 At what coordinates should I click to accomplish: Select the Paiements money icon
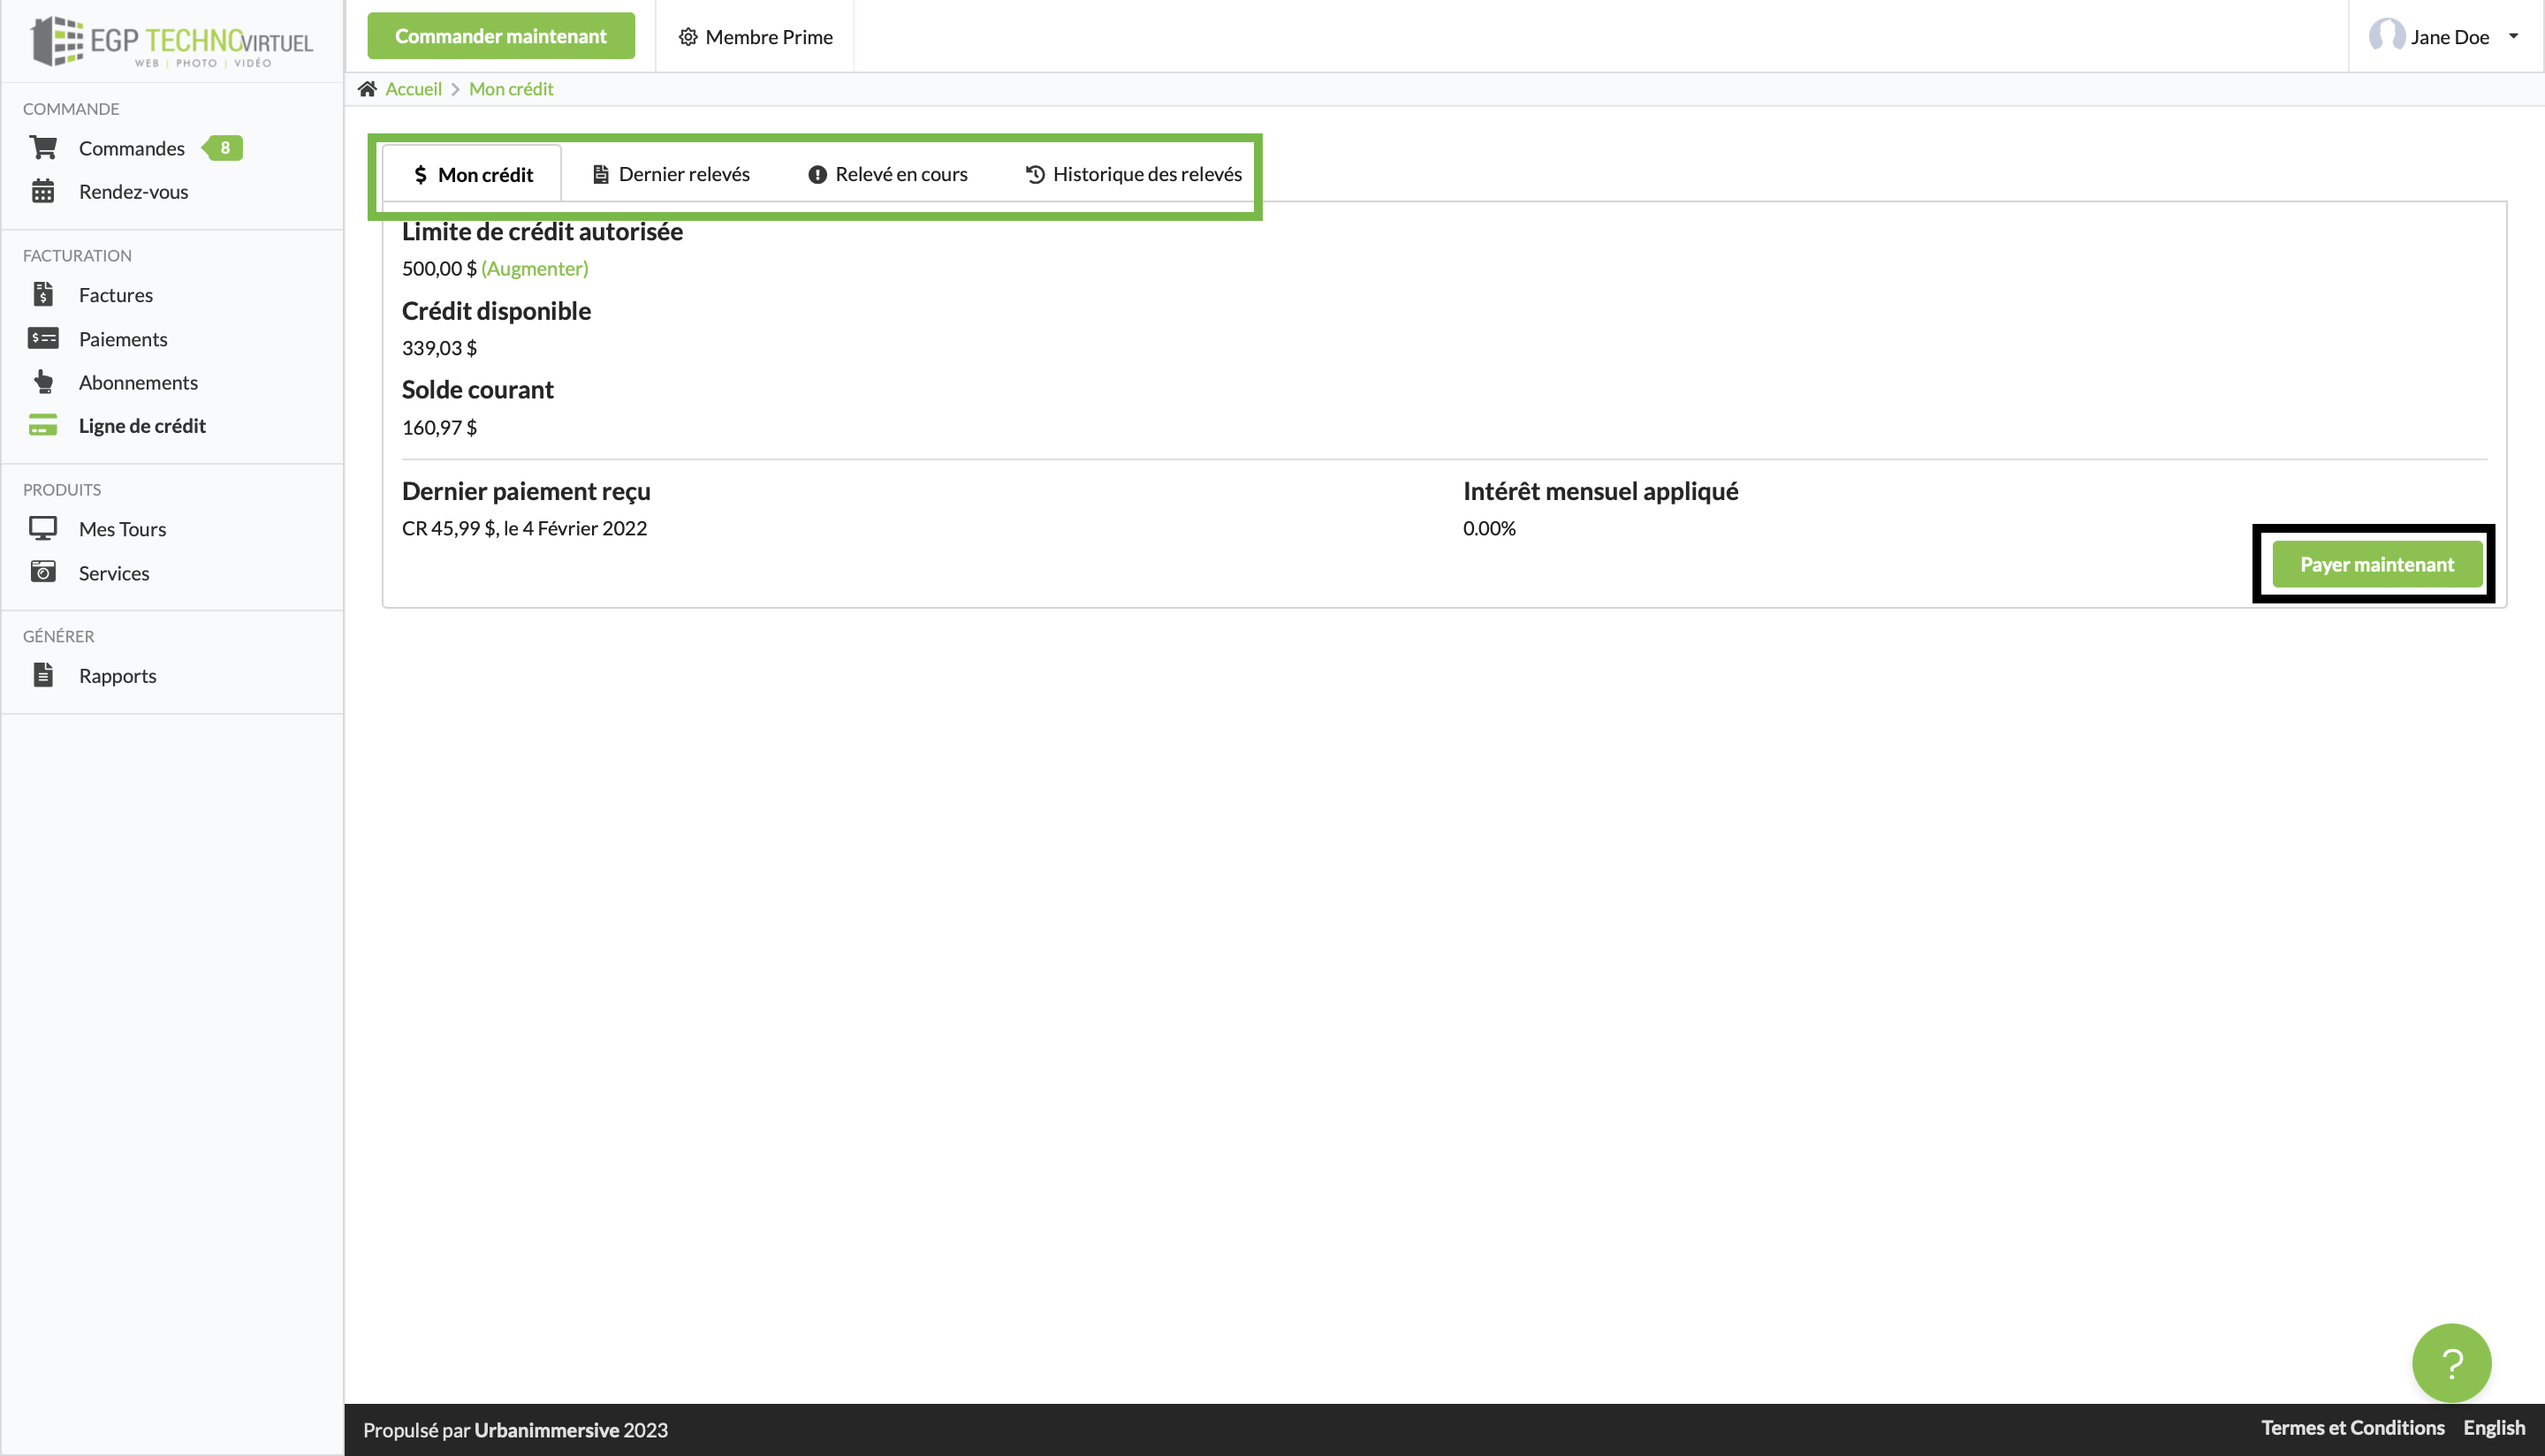(x=43, y=339)
